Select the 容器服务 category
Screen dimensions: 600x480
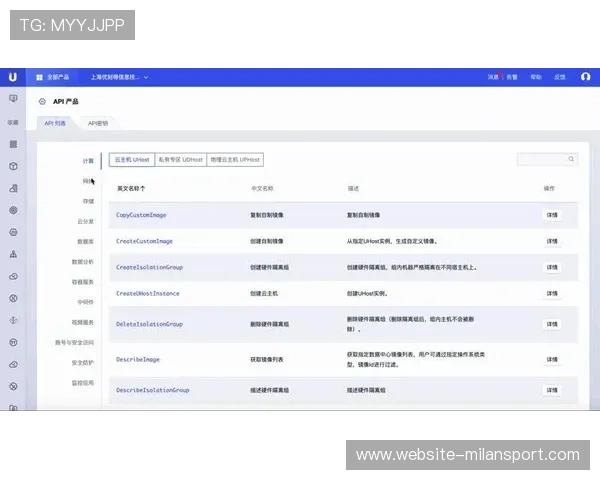(x=83, y=282)
